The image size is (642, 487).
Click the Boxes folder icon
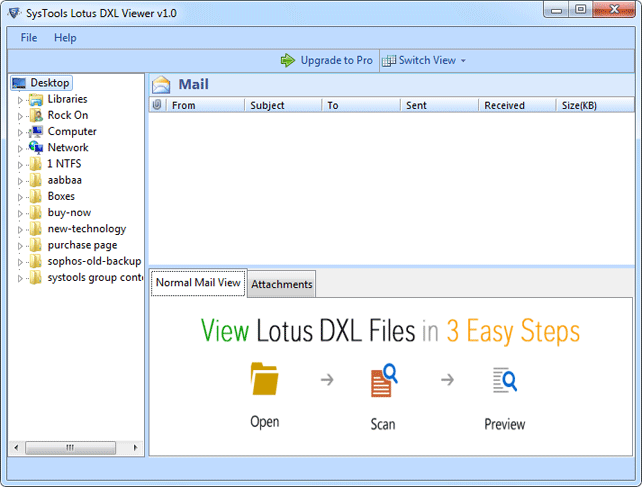(x=36, y=196)
